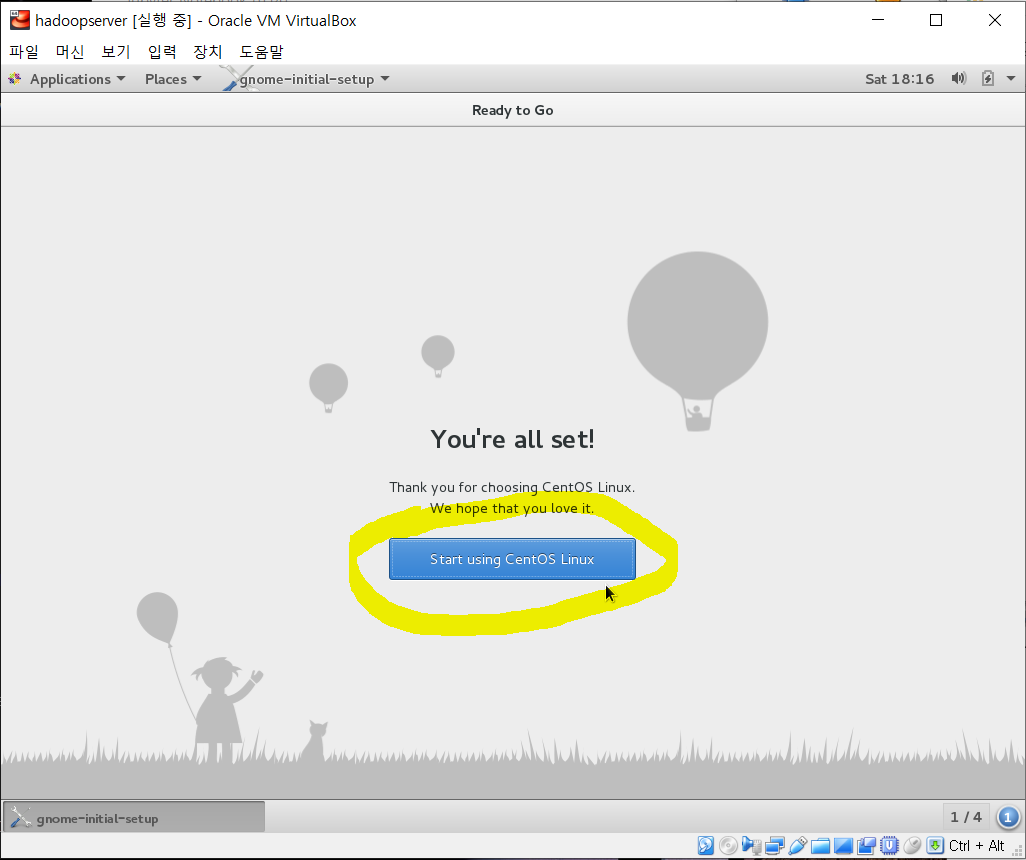1026x860 pixels.
Task: Close the VirtualBox hadoopserver window
Action: point(995,20)
